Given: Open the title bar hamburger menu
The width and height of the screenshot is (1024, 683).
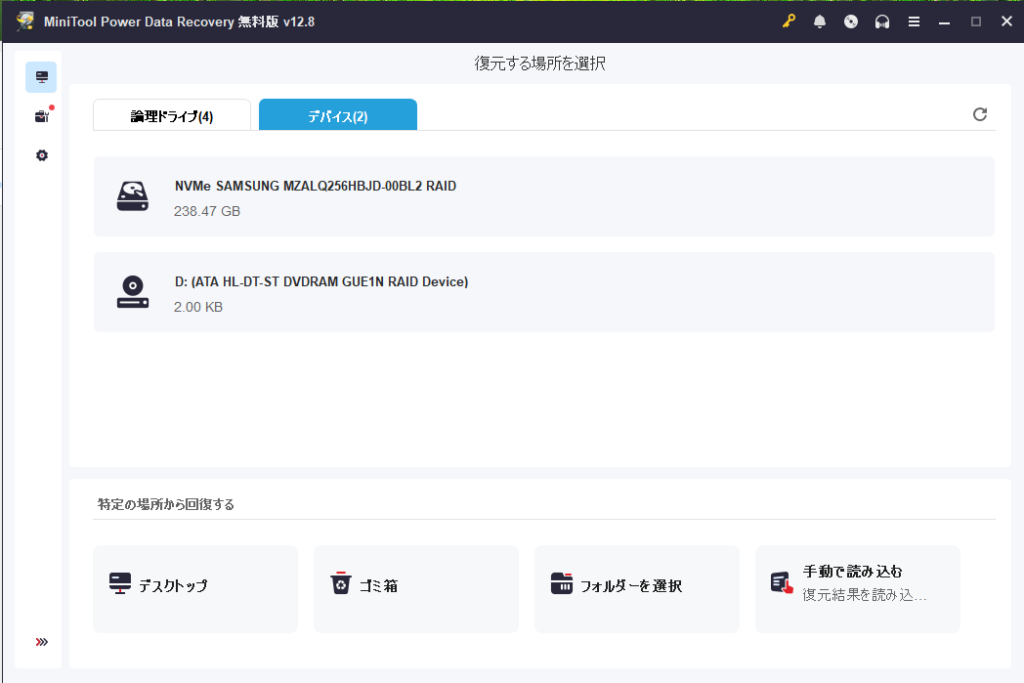Looking at the screenshot, I should 914,22.
